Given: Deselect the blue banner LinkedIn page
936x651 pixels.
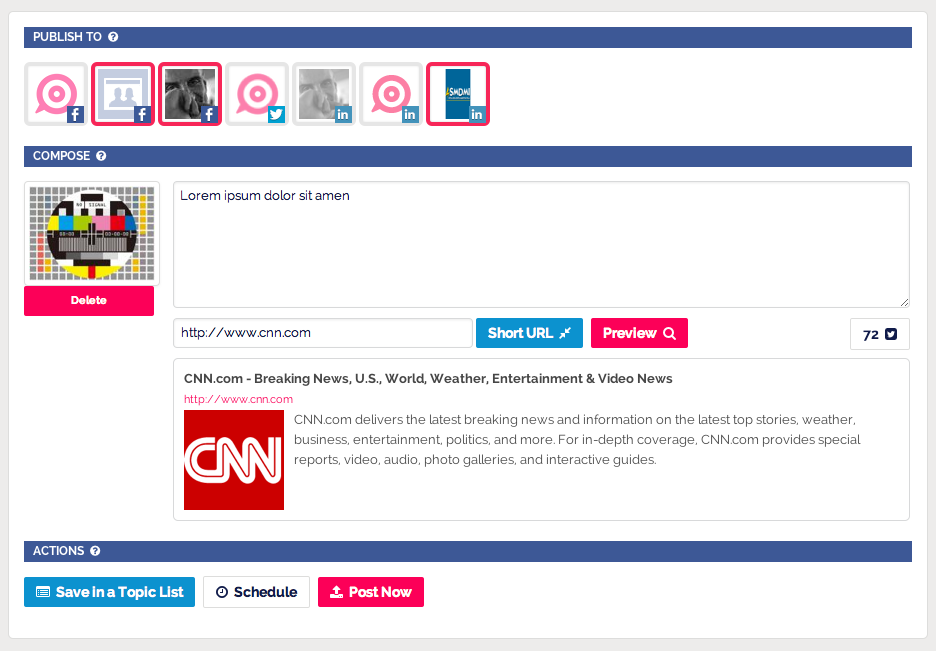Looking at the screenshot, I should [458, 94].
